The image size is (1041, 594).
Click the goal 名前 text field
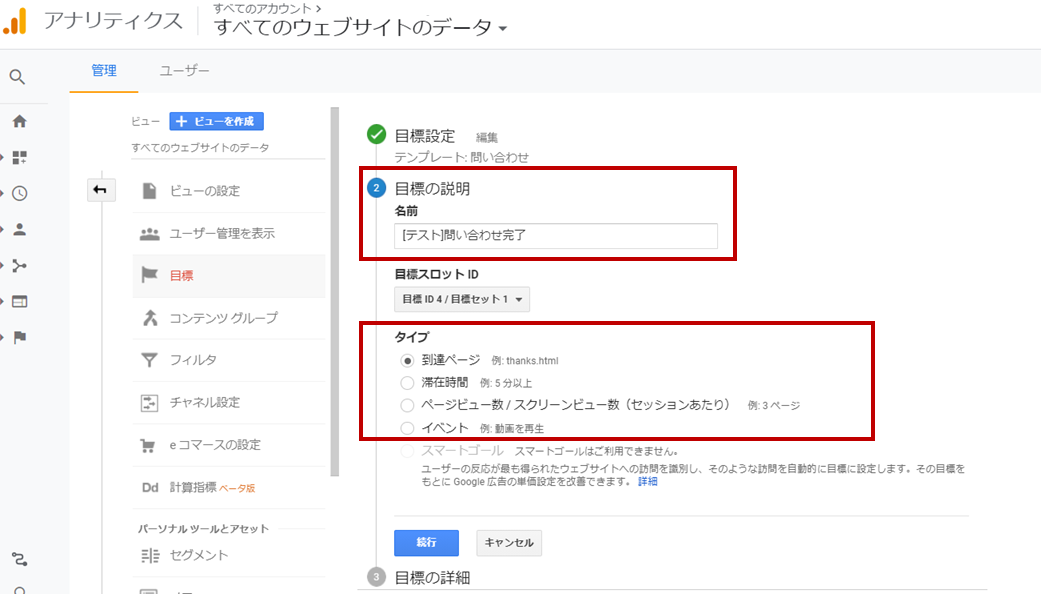coord(556,236)
